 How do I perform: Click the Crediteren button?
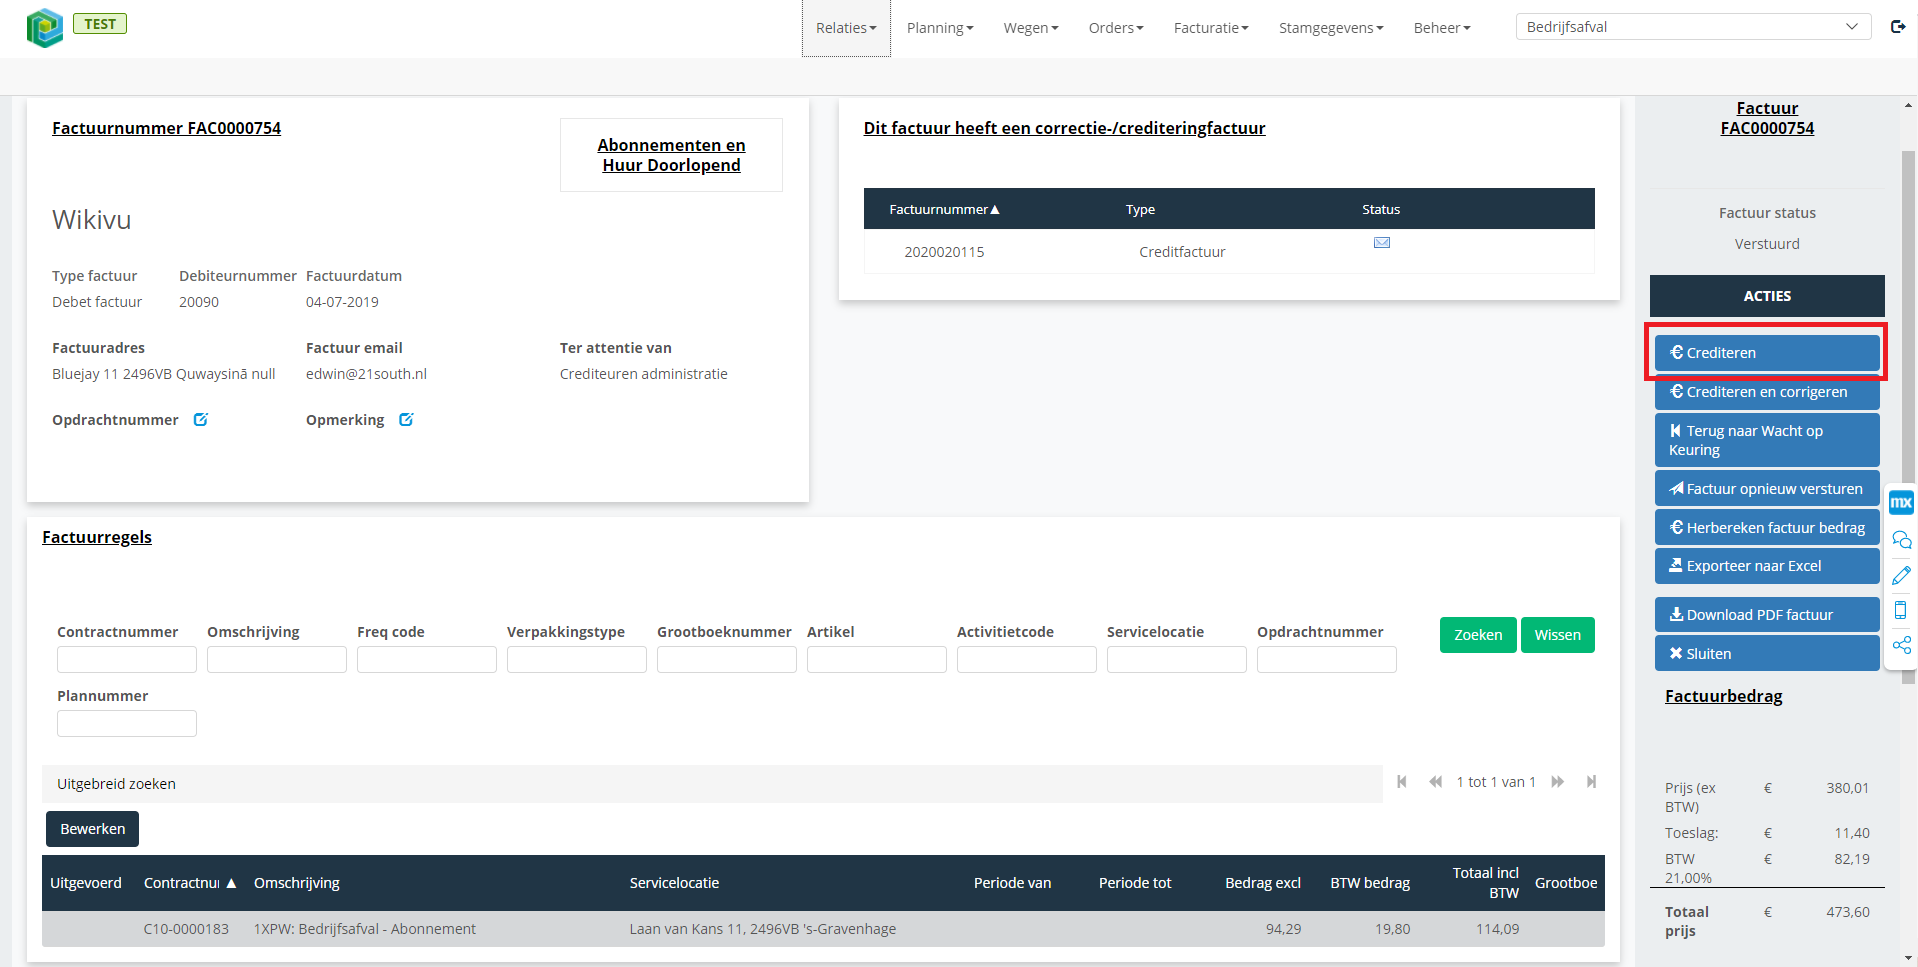[1767, 352]
